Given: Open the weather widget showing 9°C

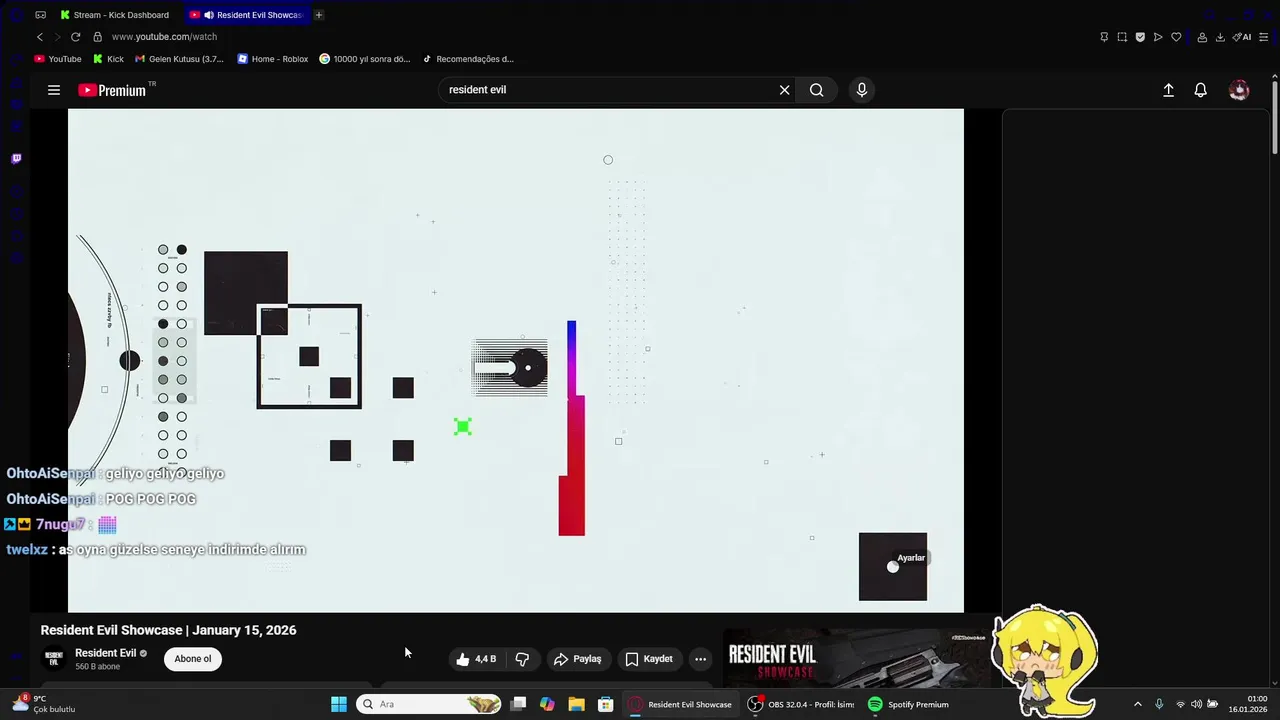Looking at the screenshot, I should tap(44, 704).
